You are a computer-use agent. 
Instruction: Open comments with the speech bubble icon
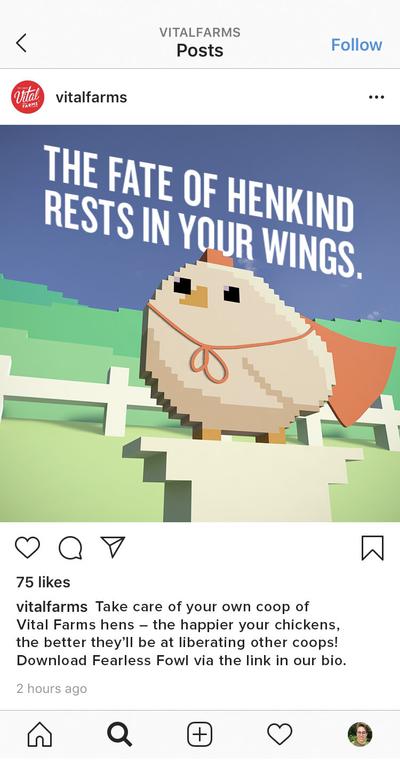[x=70, y=548]
